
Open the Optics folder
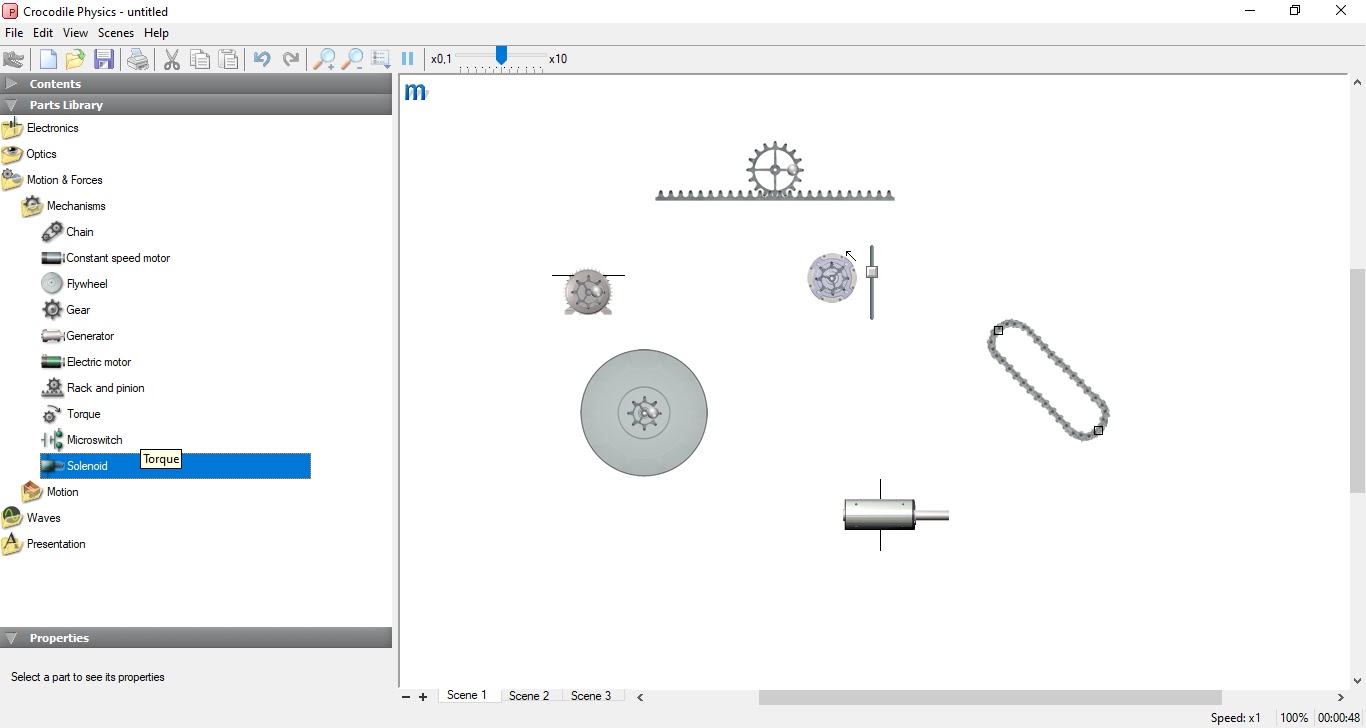[x=30, y=154]
